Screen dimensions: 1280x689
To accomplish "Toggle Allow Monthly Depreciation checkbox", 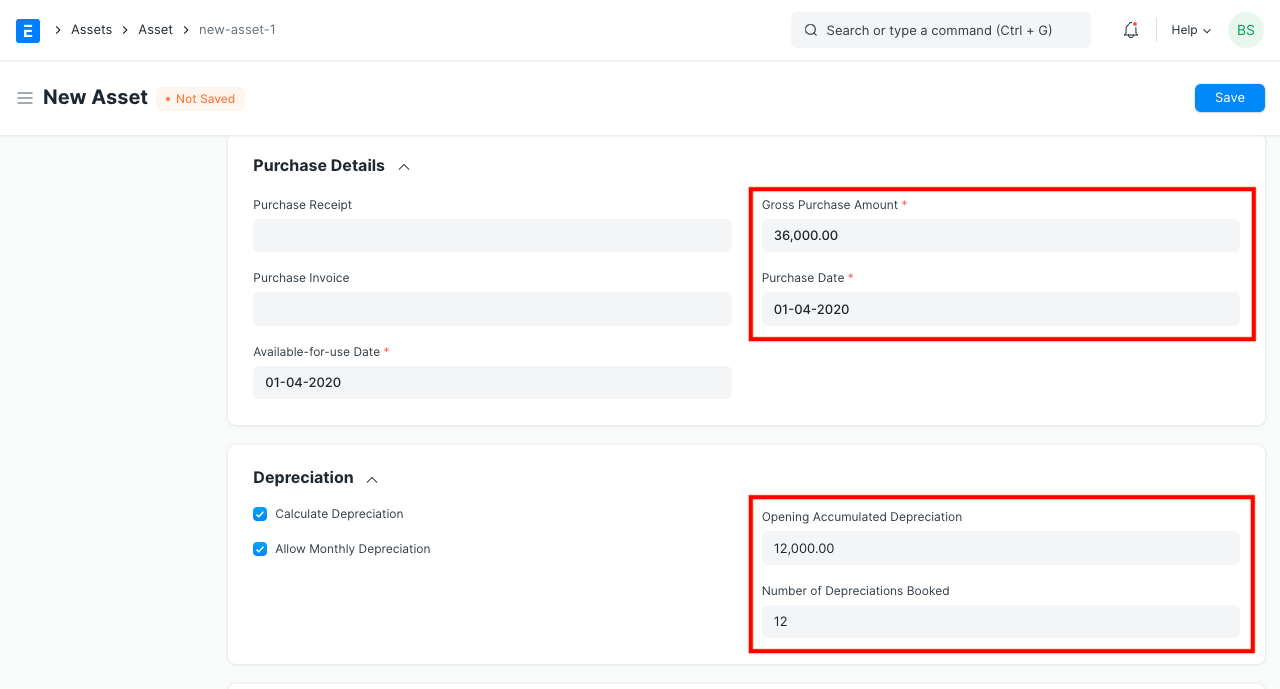I will (x=260, y=549).
